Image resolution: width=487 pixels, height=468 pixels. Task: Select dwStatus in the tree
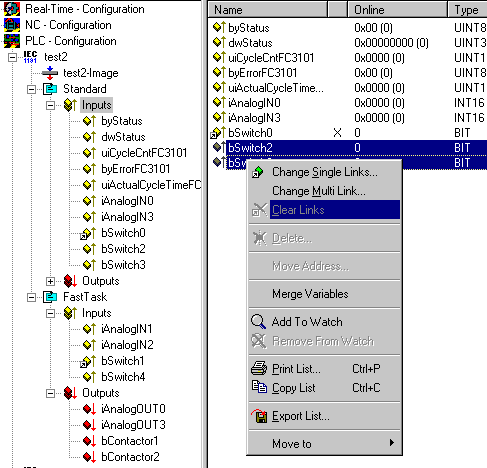pos(123,137)
